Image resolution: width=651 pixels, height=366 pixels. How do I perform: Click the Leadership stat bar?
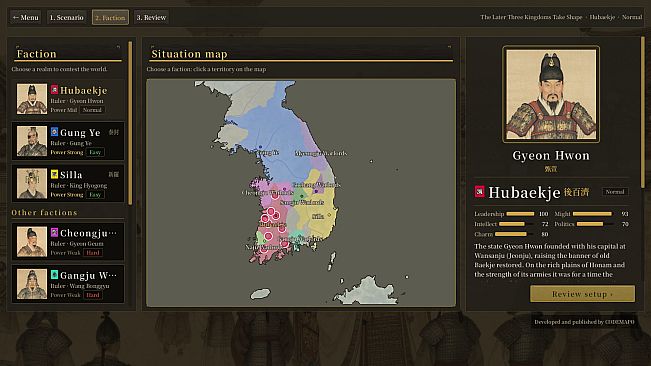(x=520, y=214)
